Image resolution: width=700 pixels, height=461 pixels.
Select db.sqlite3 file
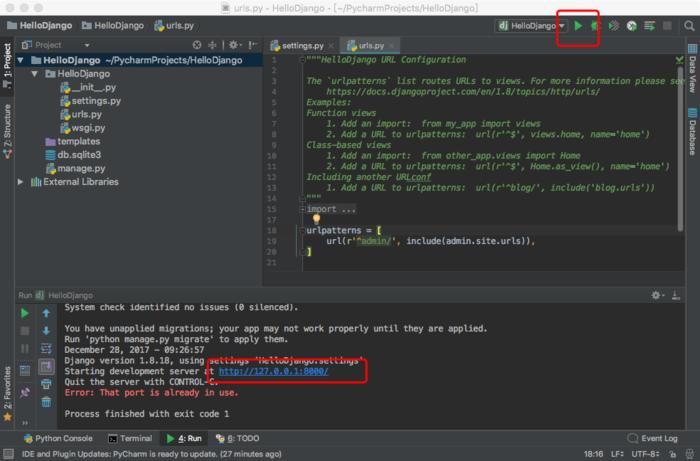pos(73,155)
